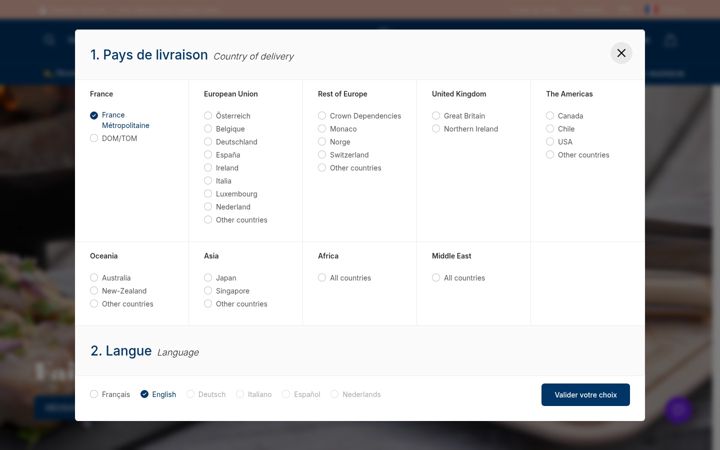The width and height of the screenshot is (720, 450).
Task: Select Northern Ireland delivery option
Action: (465, 129)
